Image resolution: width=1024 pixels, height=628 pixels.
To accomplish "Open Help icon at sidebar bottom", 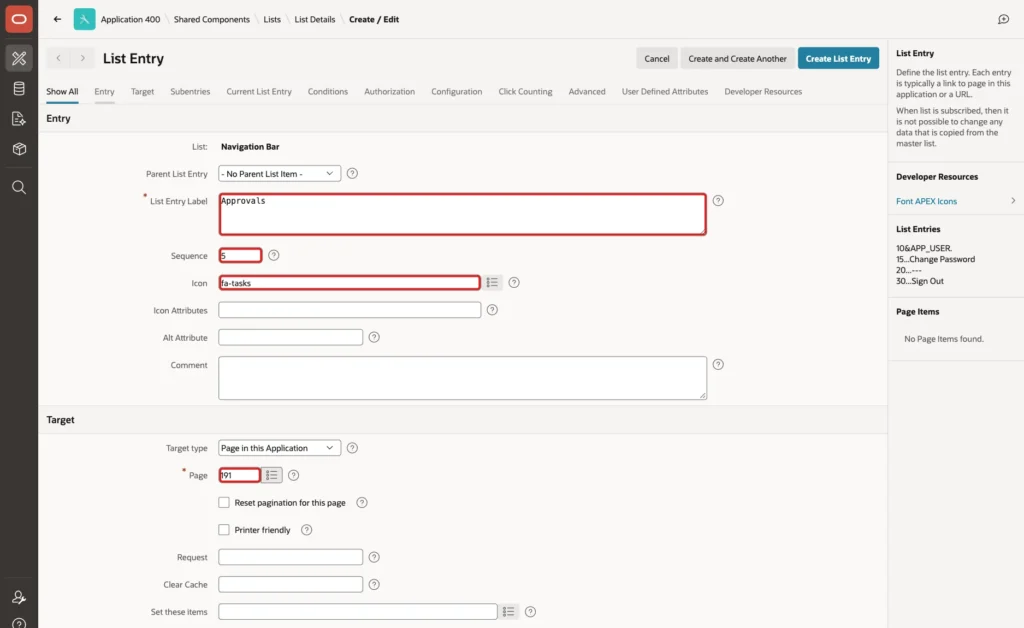I will [19, 623].
